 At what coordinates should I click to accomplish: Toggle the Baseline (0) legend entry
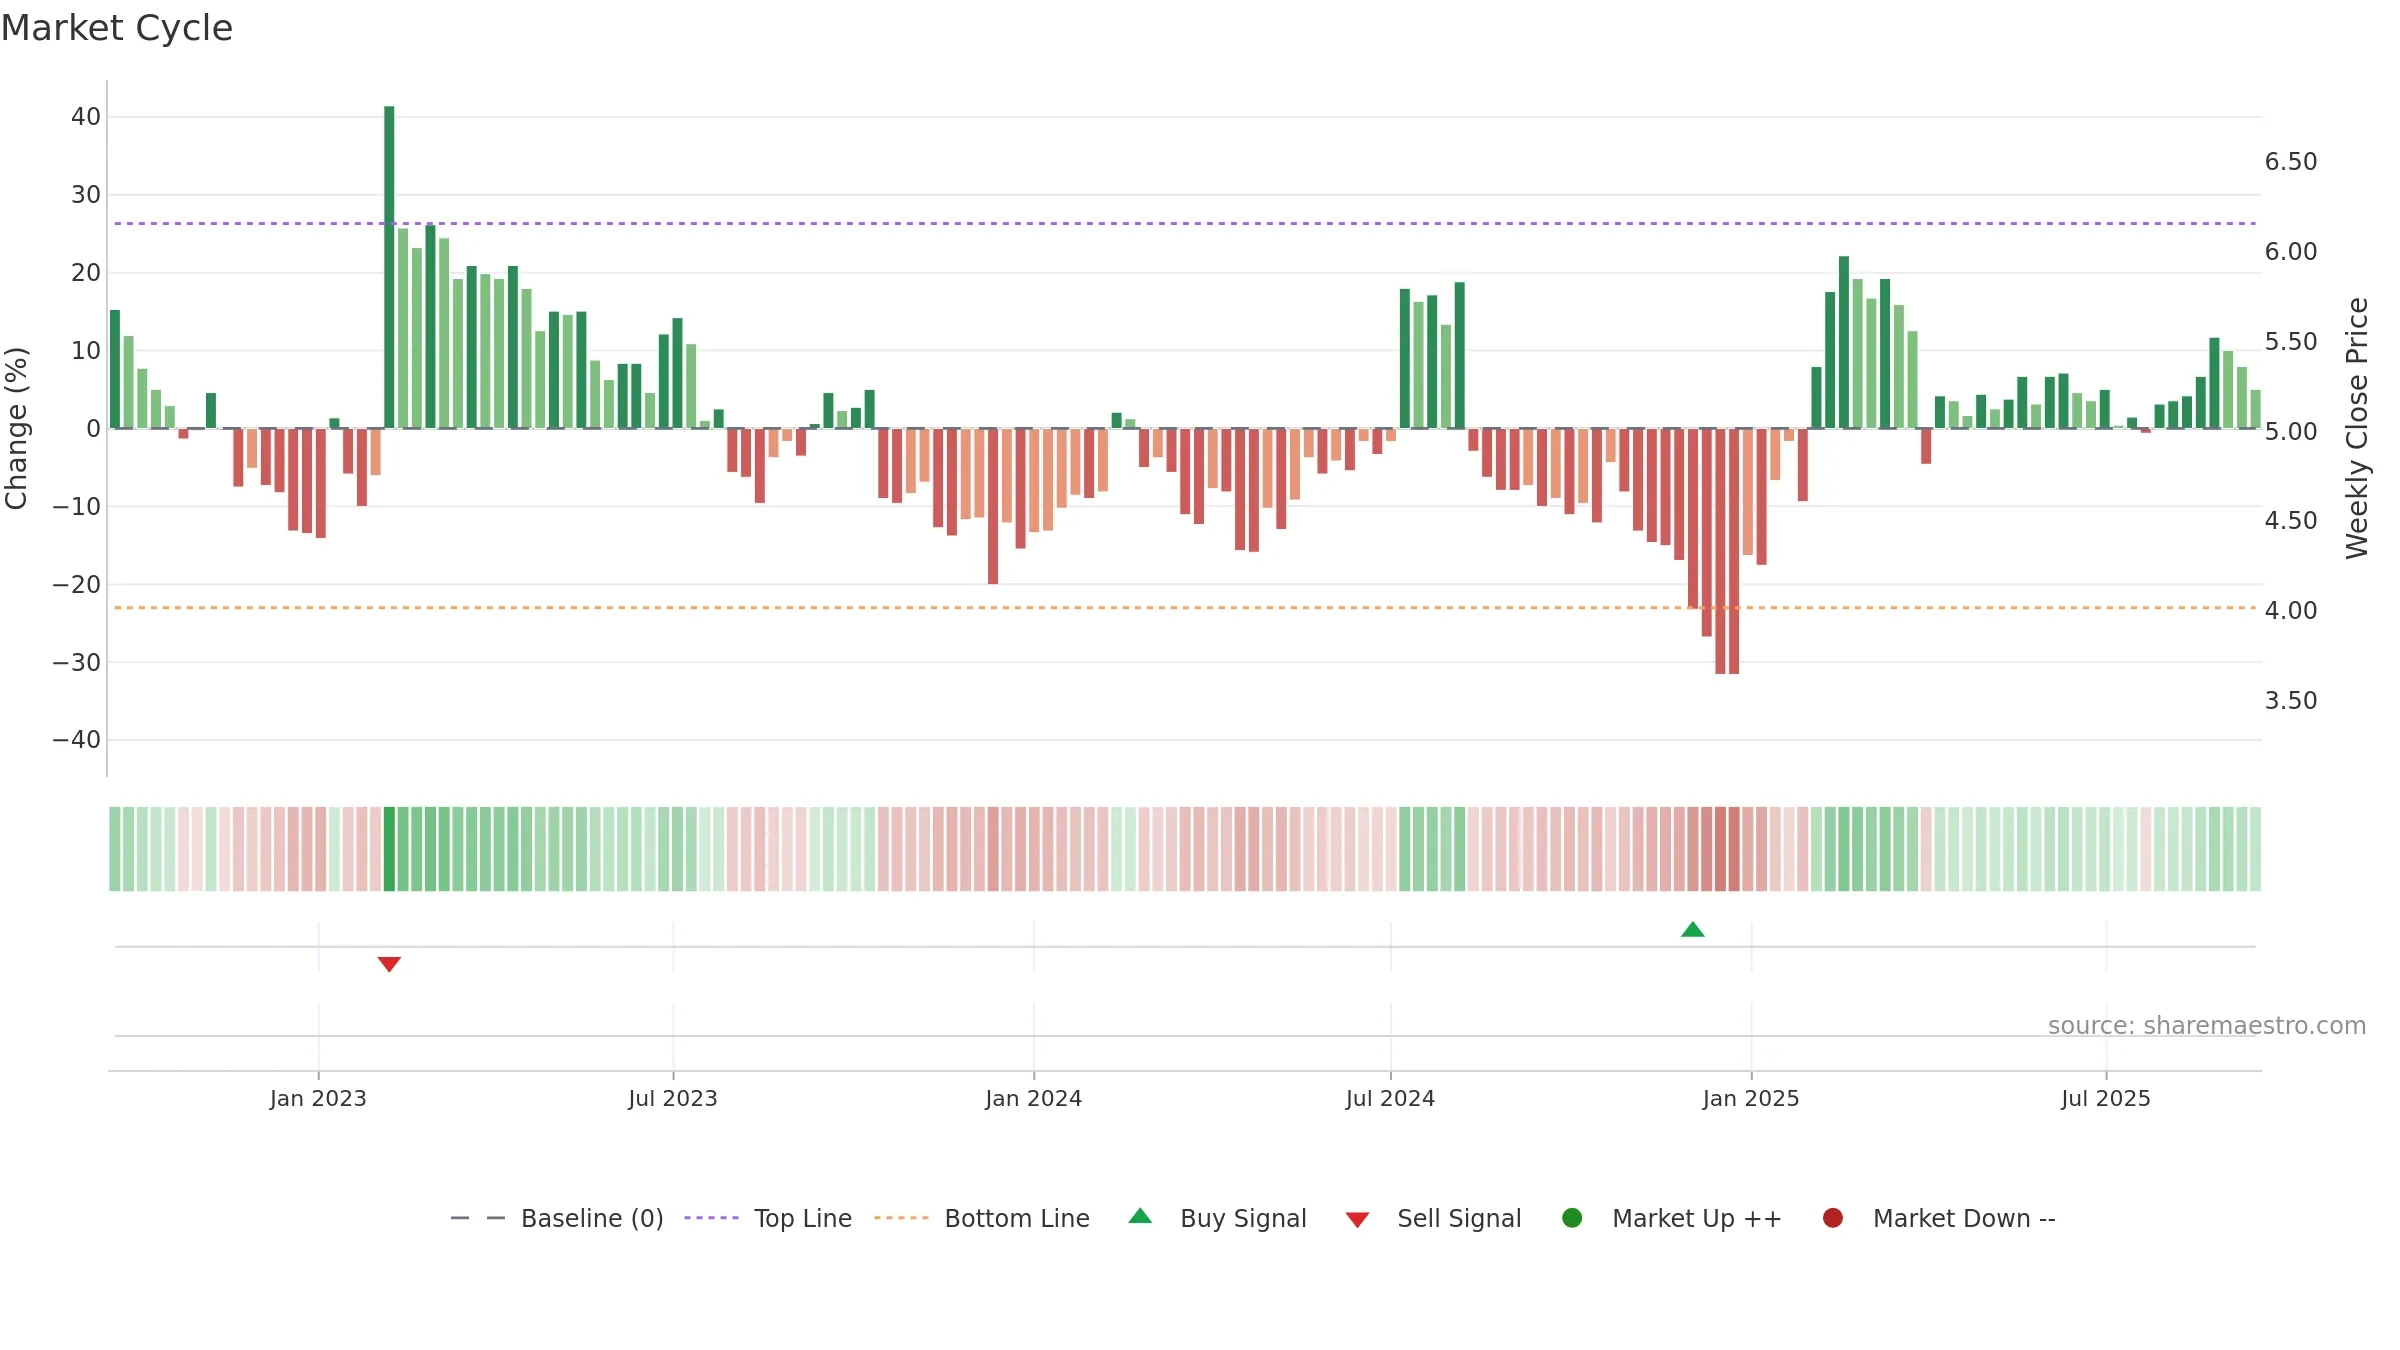pyautogui.click(x=557, y=1218)
